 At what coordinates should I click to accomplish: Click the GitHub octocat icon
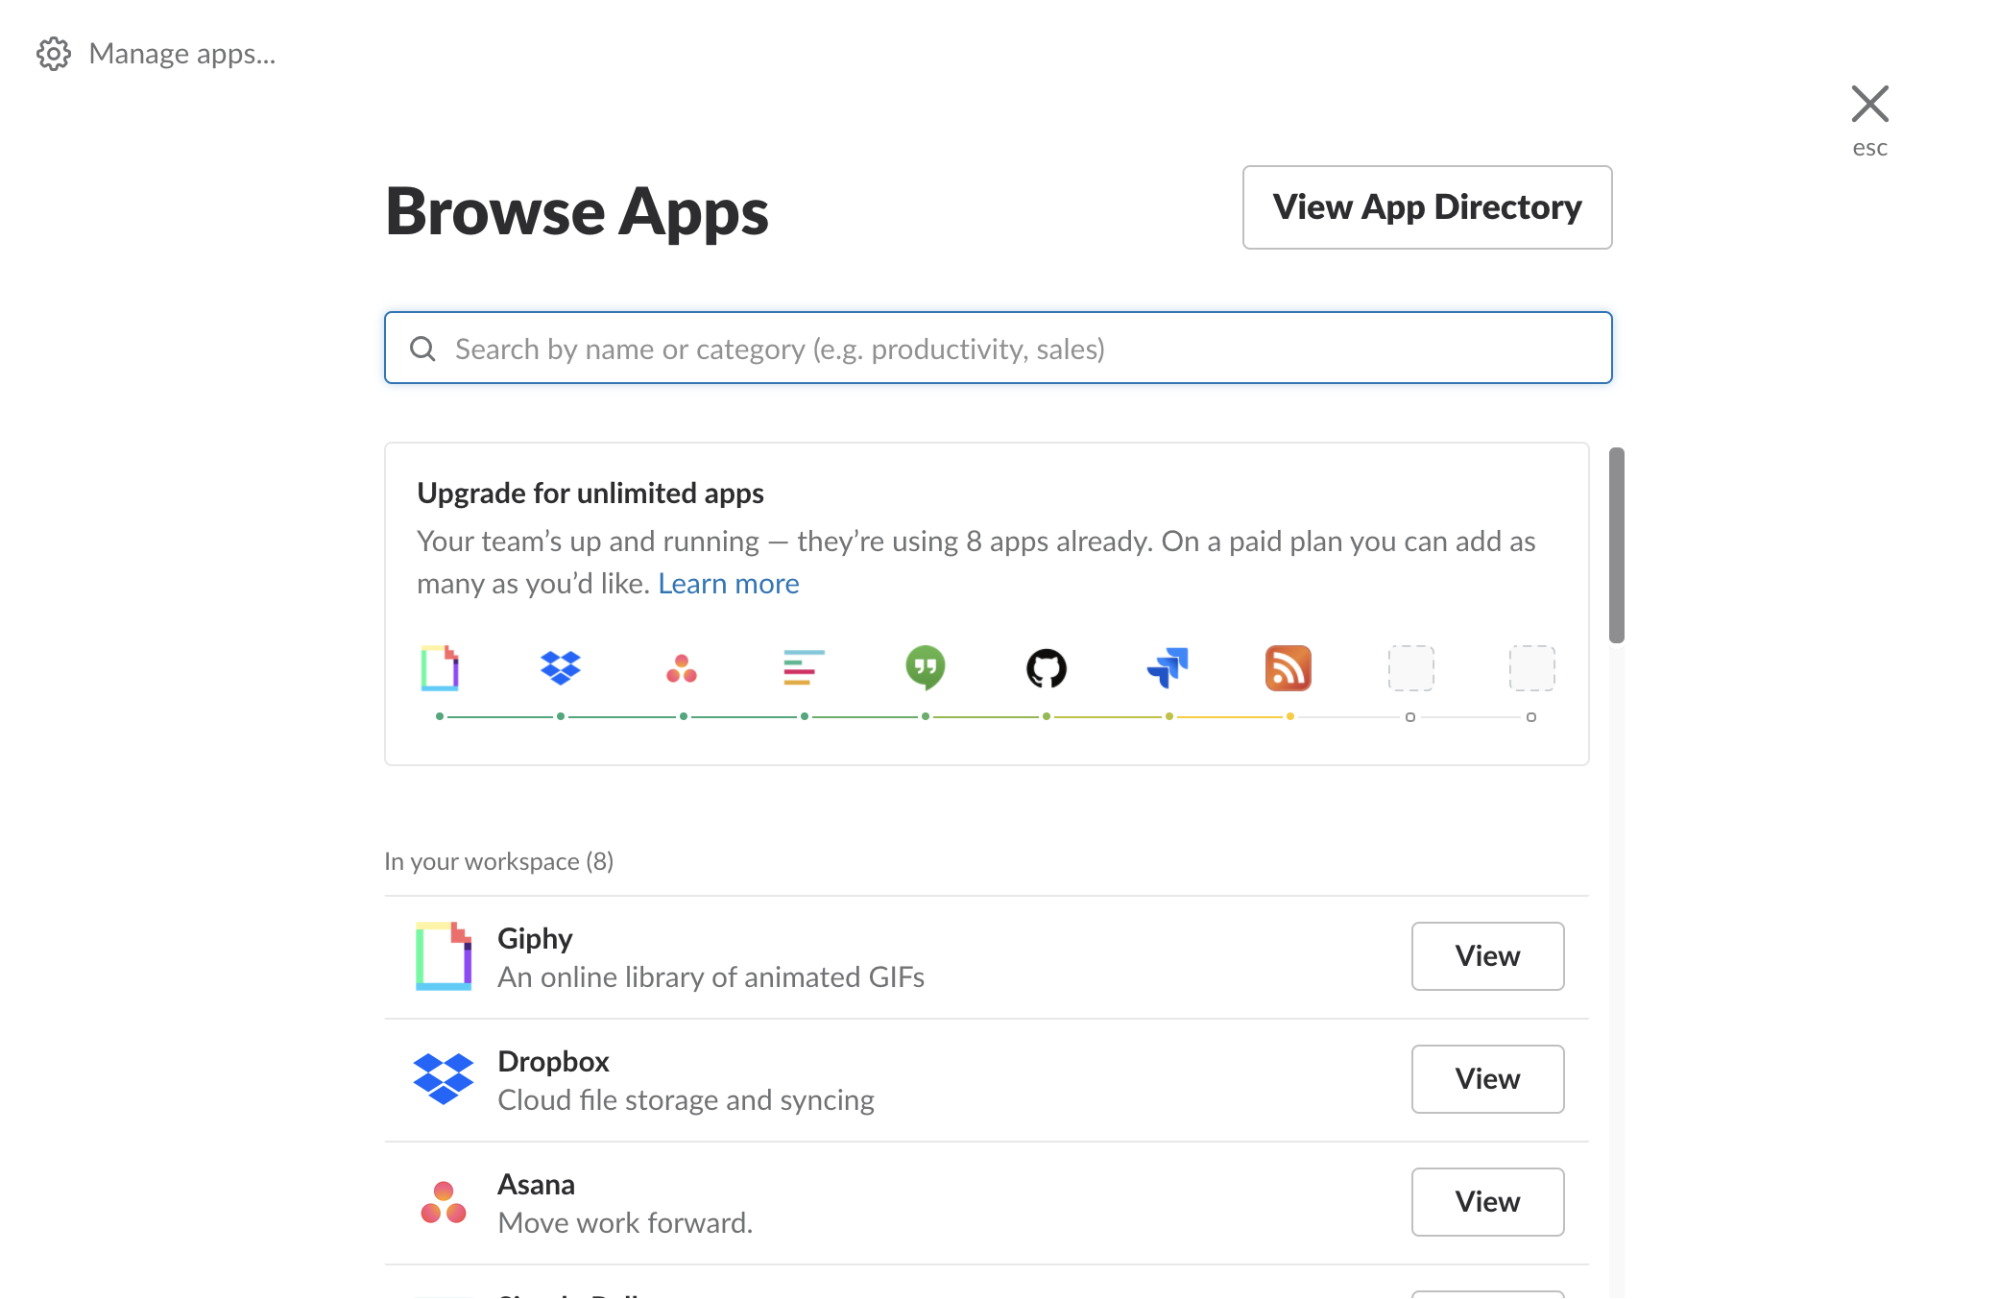point(1047,668)
